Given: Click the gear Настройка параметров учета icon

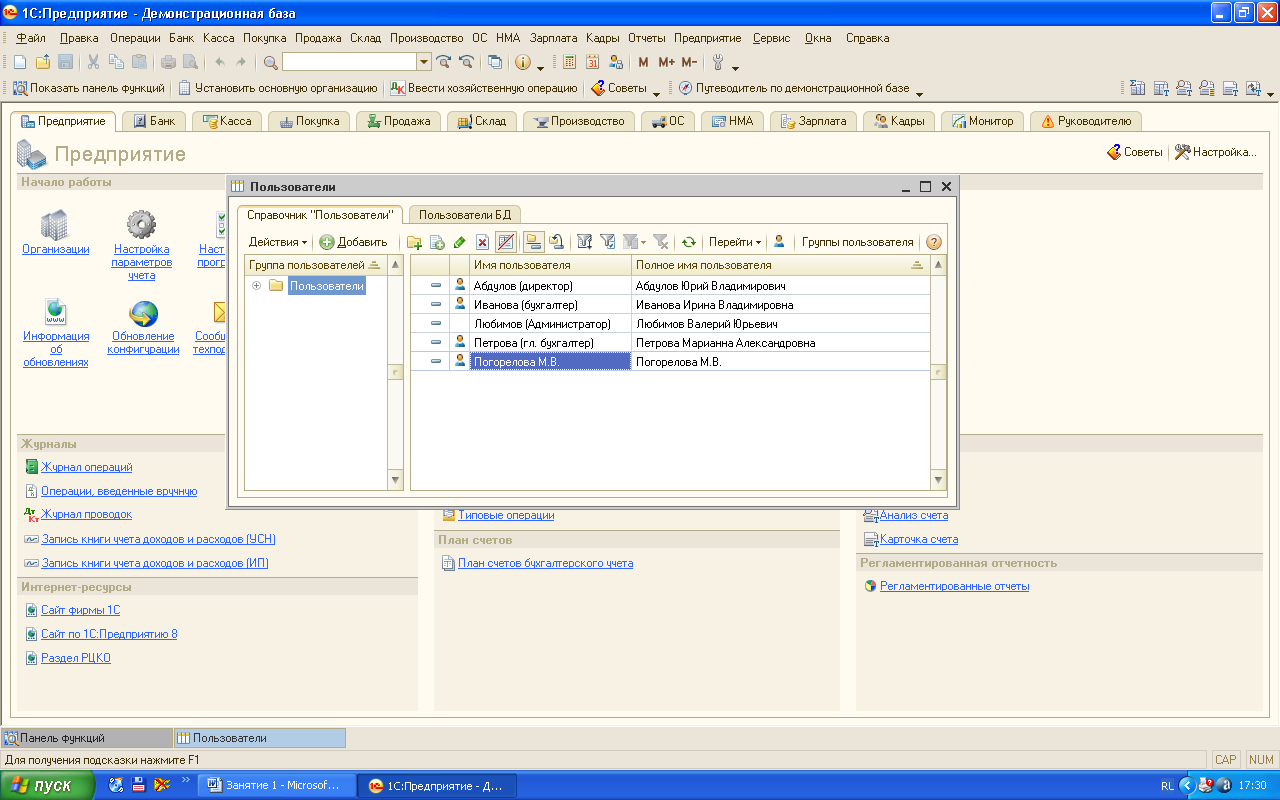Looking at the screenshot, I should point(141,224).
